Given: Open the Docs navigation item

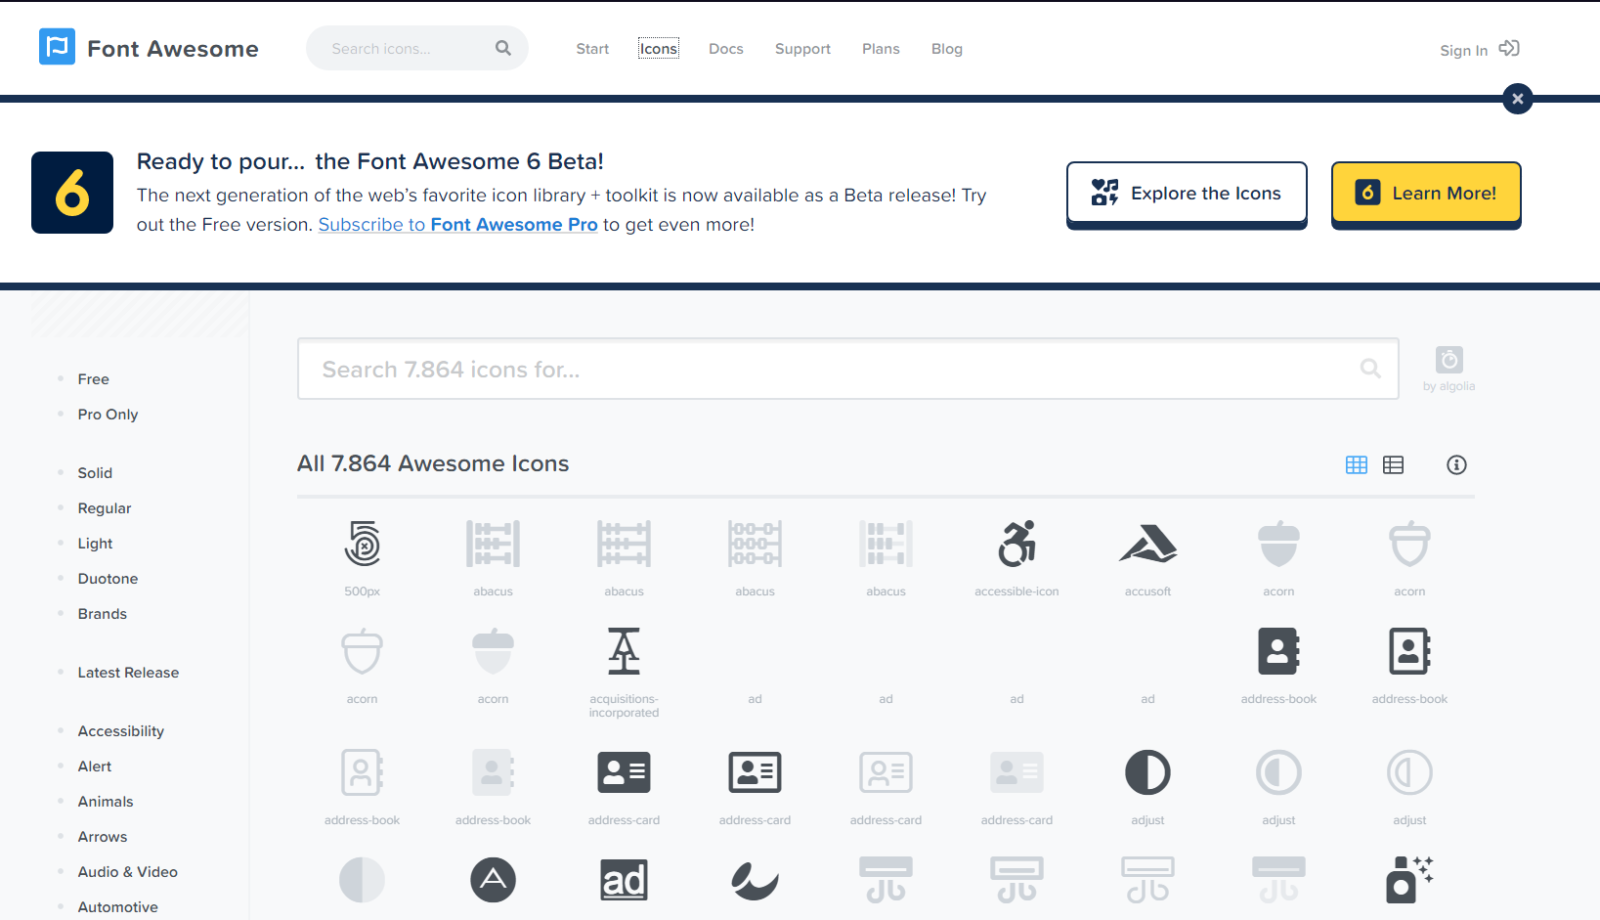Looking at the screenshot, I should point(725,48).
